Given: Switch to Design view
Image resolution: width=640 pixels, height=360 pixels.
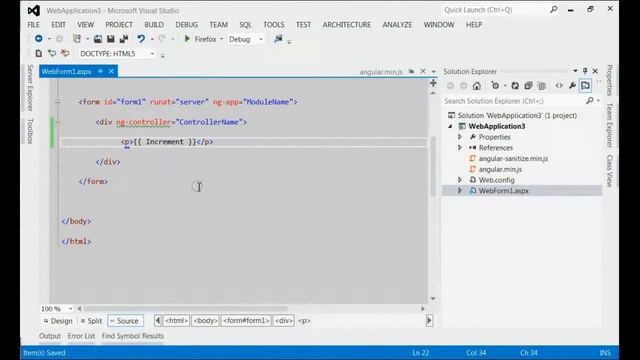Looking at the screenshot, I should [58, 321].
